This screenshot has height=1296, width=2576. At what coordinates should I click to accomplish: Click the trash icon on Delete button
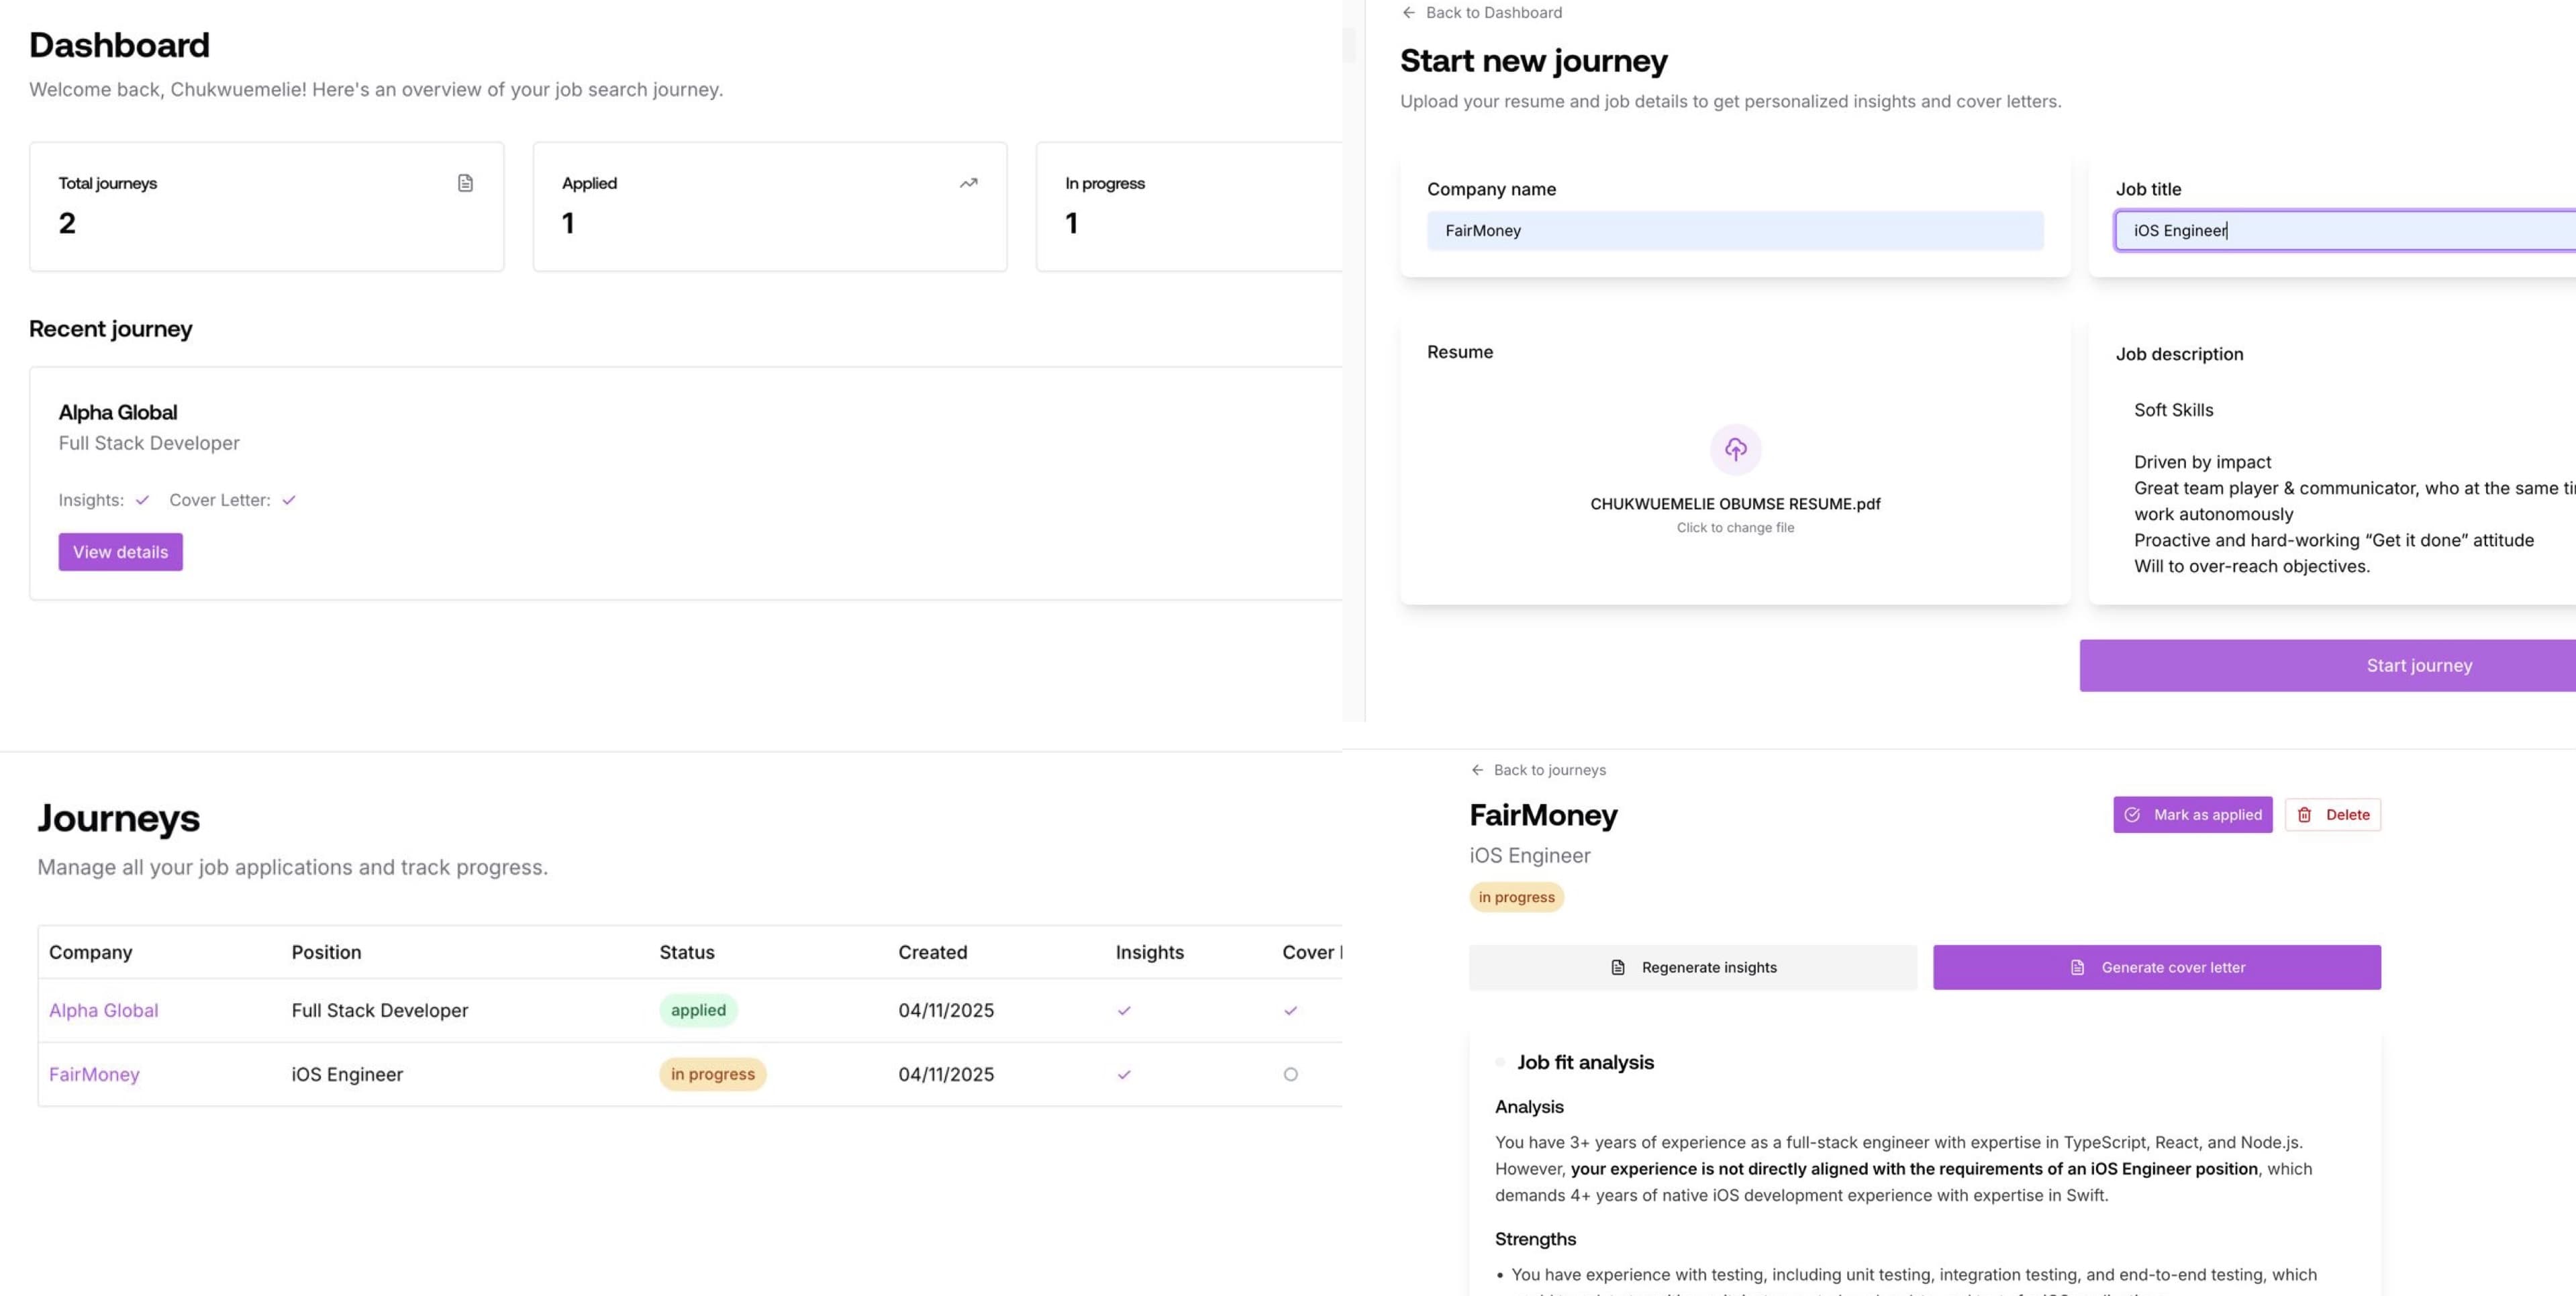pyautogui.click(x=2304, y=815)
